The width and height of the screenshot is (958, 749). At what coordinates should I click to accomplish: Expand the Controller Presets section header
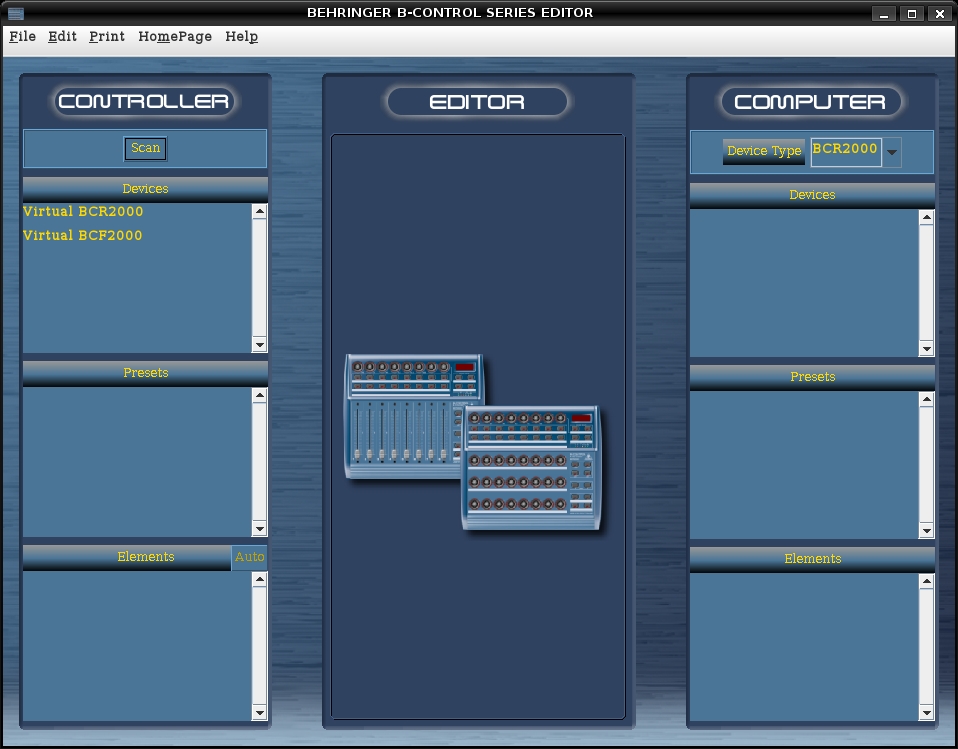145,372
